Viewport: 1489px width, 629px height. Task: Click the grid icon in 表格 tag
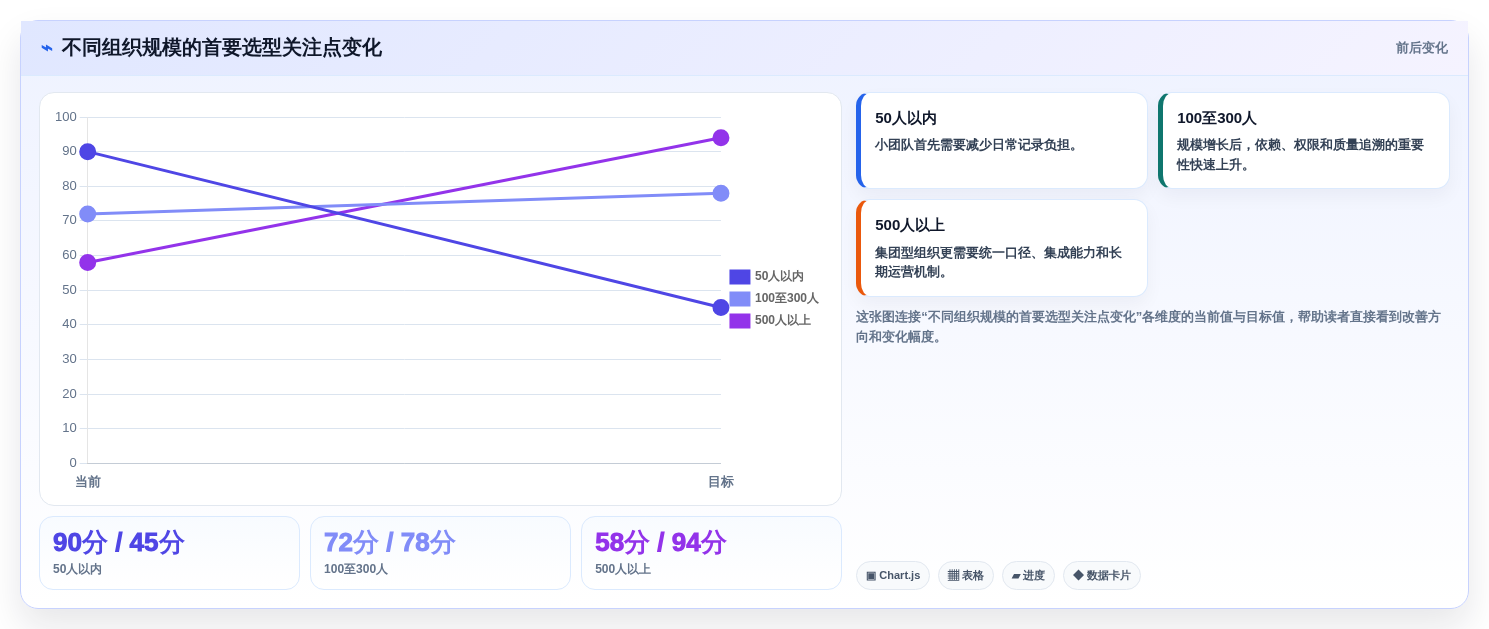953,576
